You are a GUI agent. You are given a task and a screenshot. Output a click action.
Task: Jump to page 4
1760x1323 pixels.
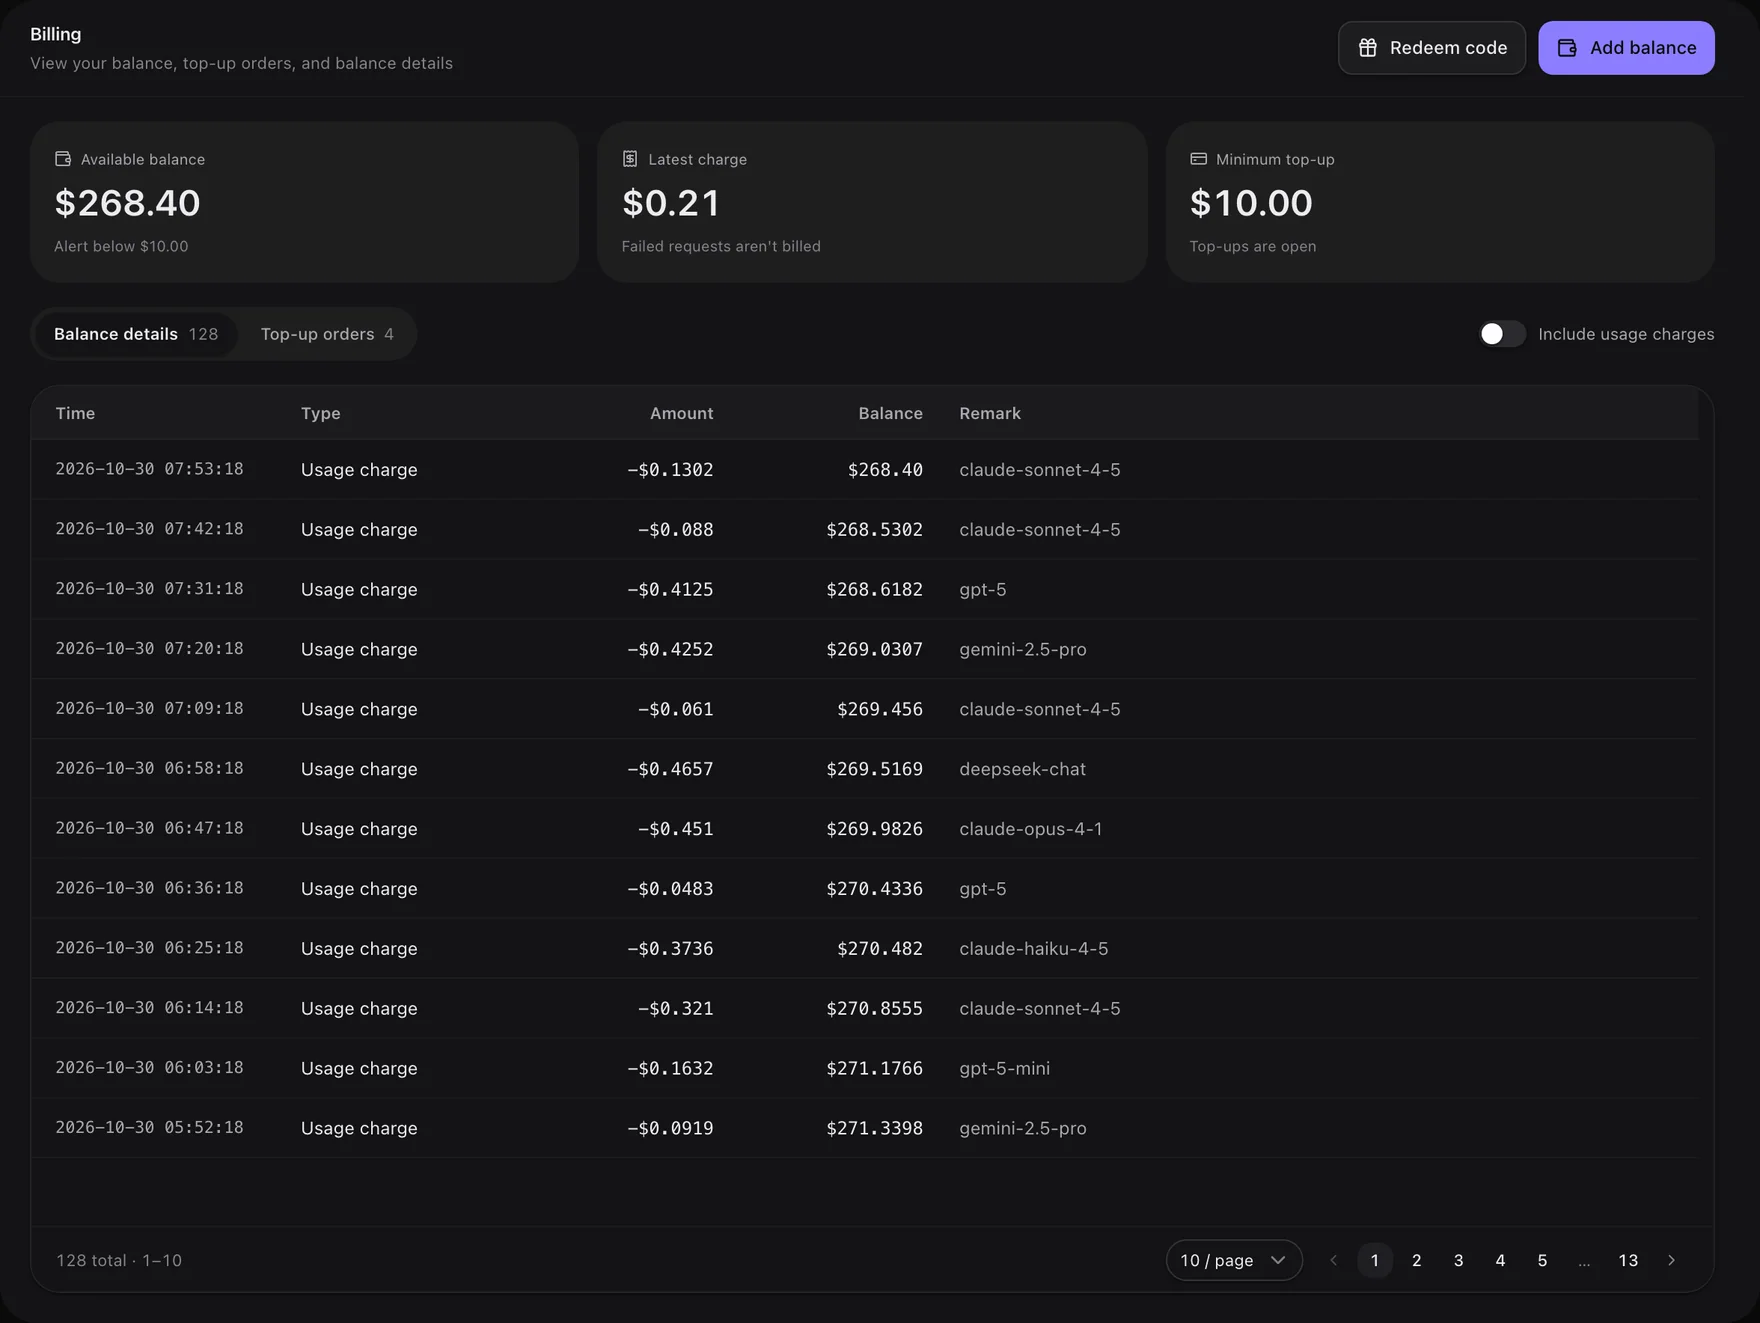click(1500, 1260)
